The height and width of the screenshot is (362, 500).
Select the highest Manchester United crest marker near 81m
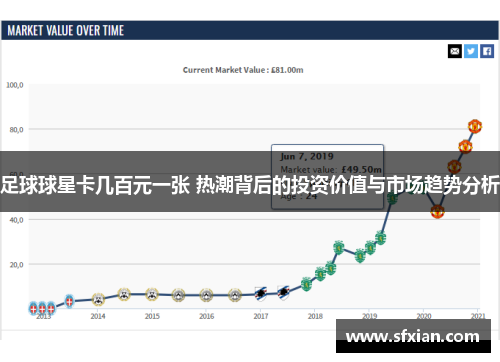click(x=475, y=126)
